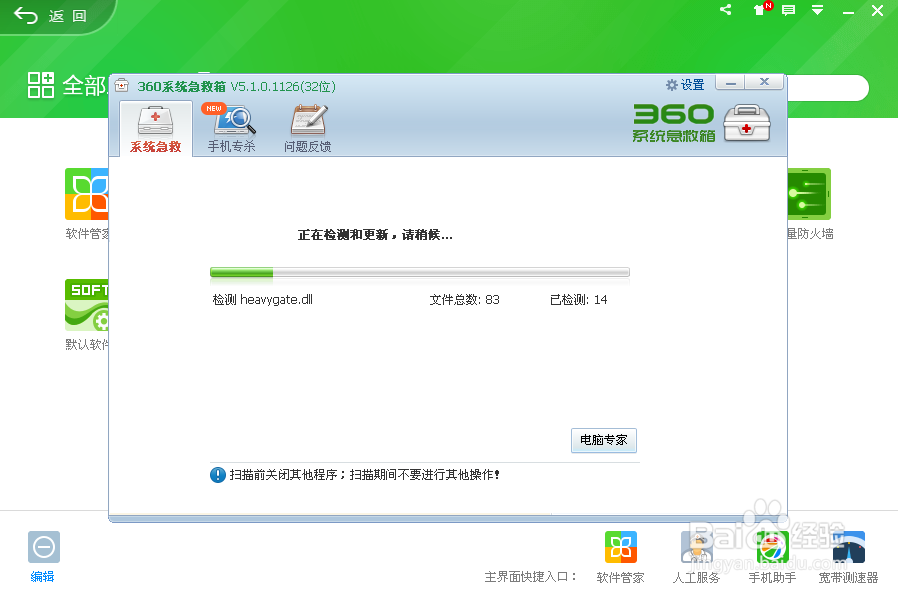
Task: Open the 流量防火墙 tool on the right
Action: click(808, 195)
